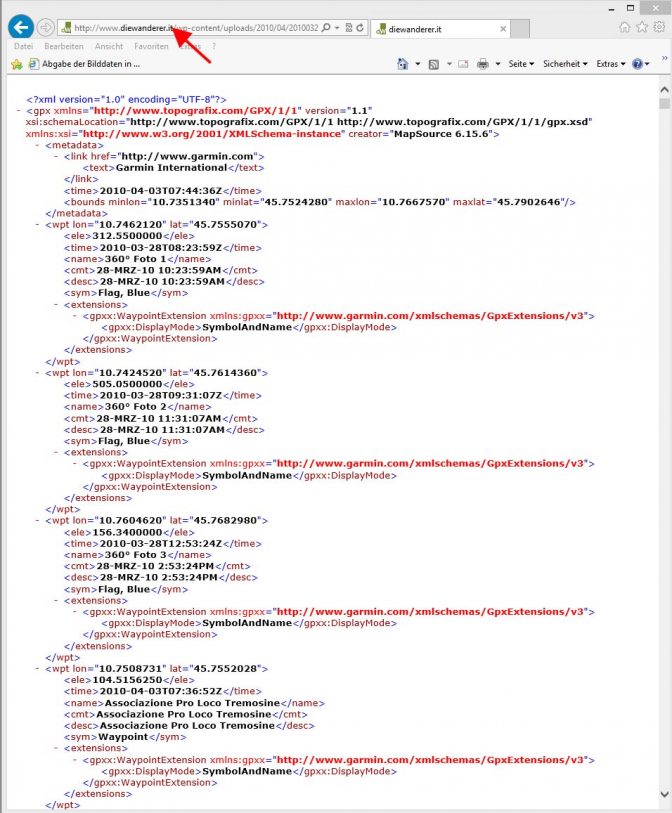Collapse WaypointExtension under 360° Foto 2
This screenshot has width=672, height=813.
[75, 464]
